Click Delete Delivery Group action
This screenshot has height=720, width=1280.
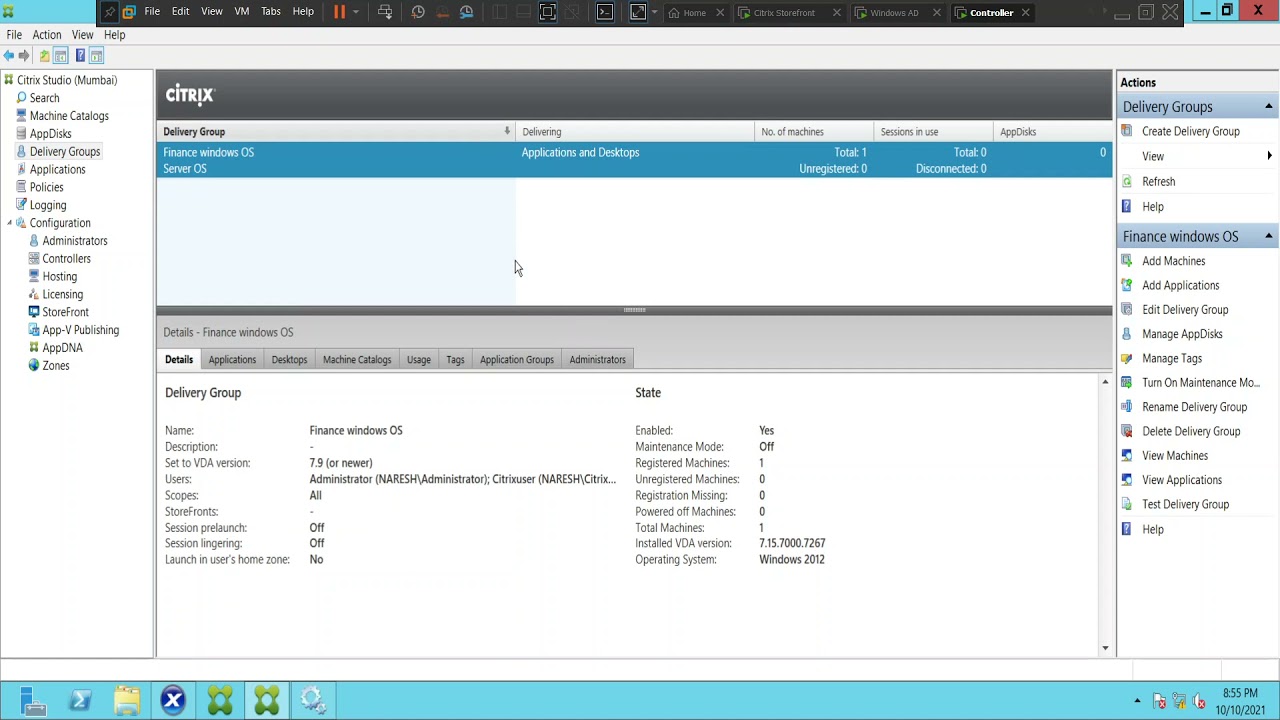click(1191, 432)
